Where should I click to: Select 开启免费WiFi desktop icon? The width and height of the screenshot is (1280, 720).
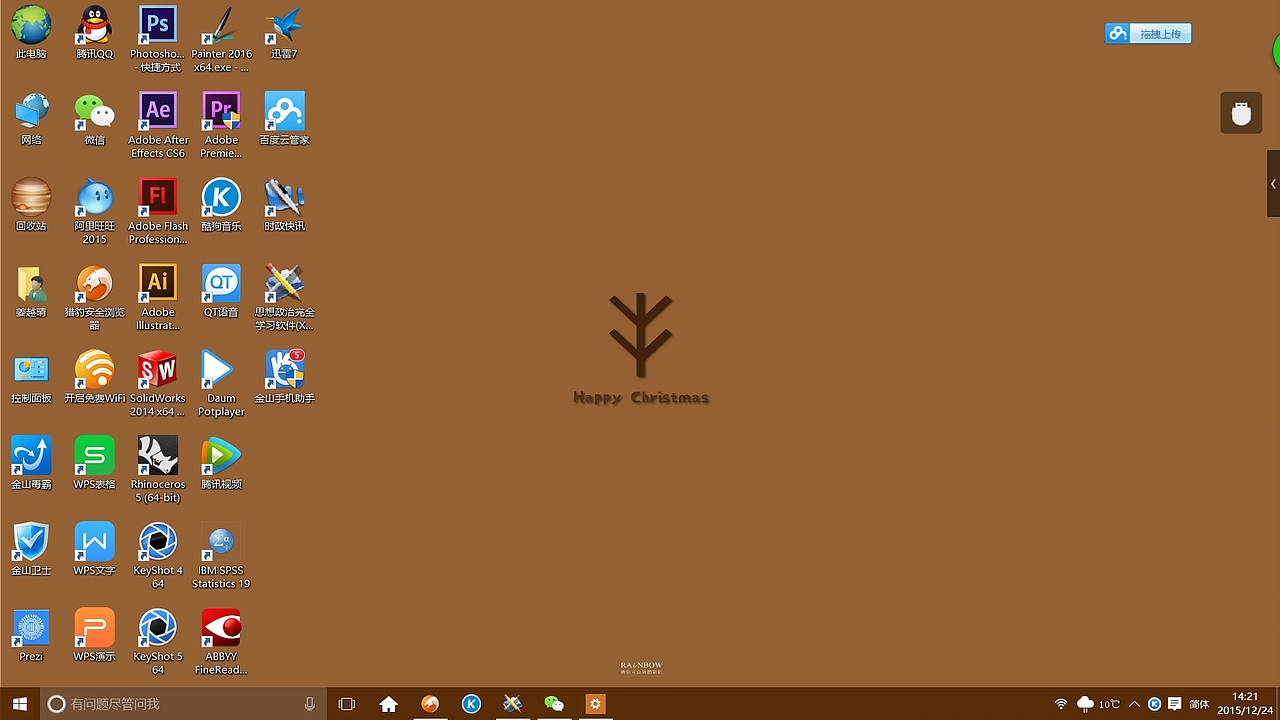[94, 376]
